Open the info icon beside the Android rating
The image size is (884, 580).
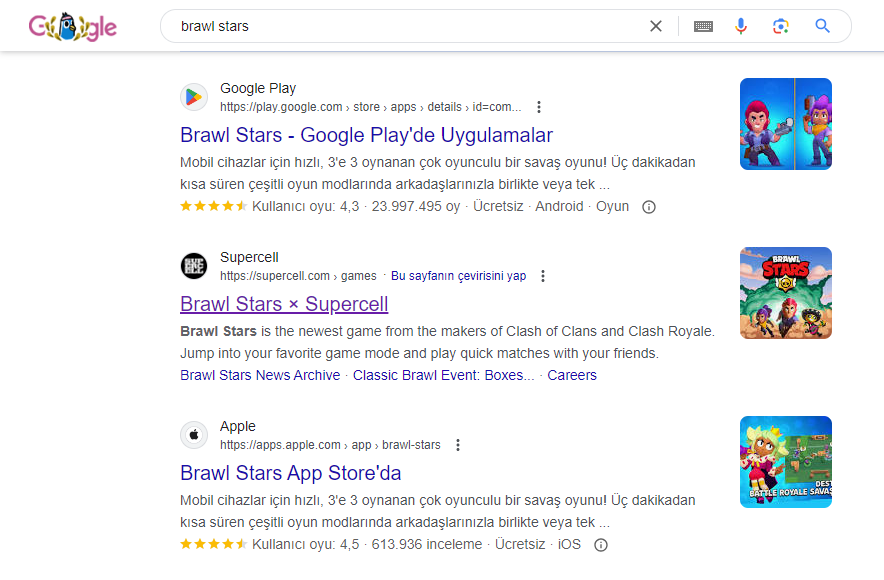click(x=648, y=206)
